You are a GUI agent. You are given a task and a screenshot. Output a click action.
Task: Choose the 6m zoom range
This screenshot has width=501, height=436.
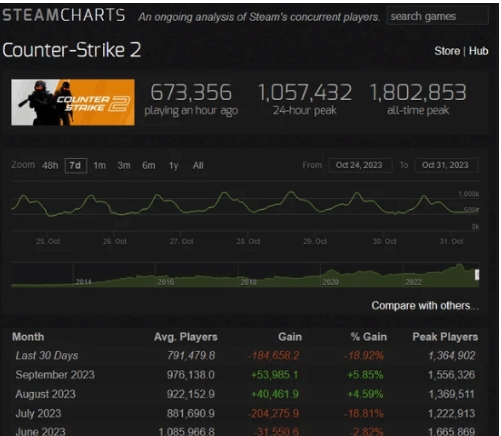pos(149,165)
